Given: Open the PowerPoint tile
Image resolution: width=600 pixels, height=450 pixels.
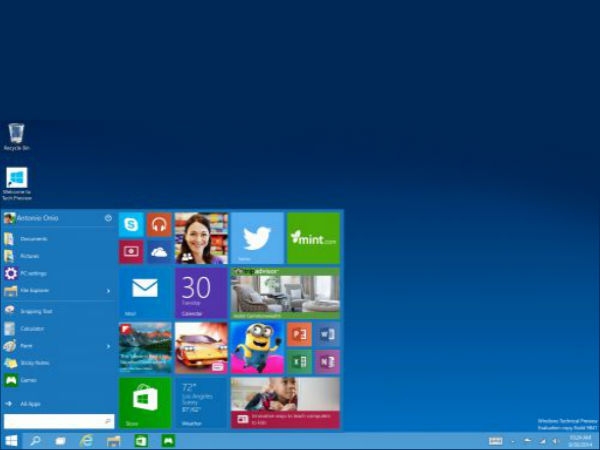Looking at the screenshot, I should (x=299, y=334).
